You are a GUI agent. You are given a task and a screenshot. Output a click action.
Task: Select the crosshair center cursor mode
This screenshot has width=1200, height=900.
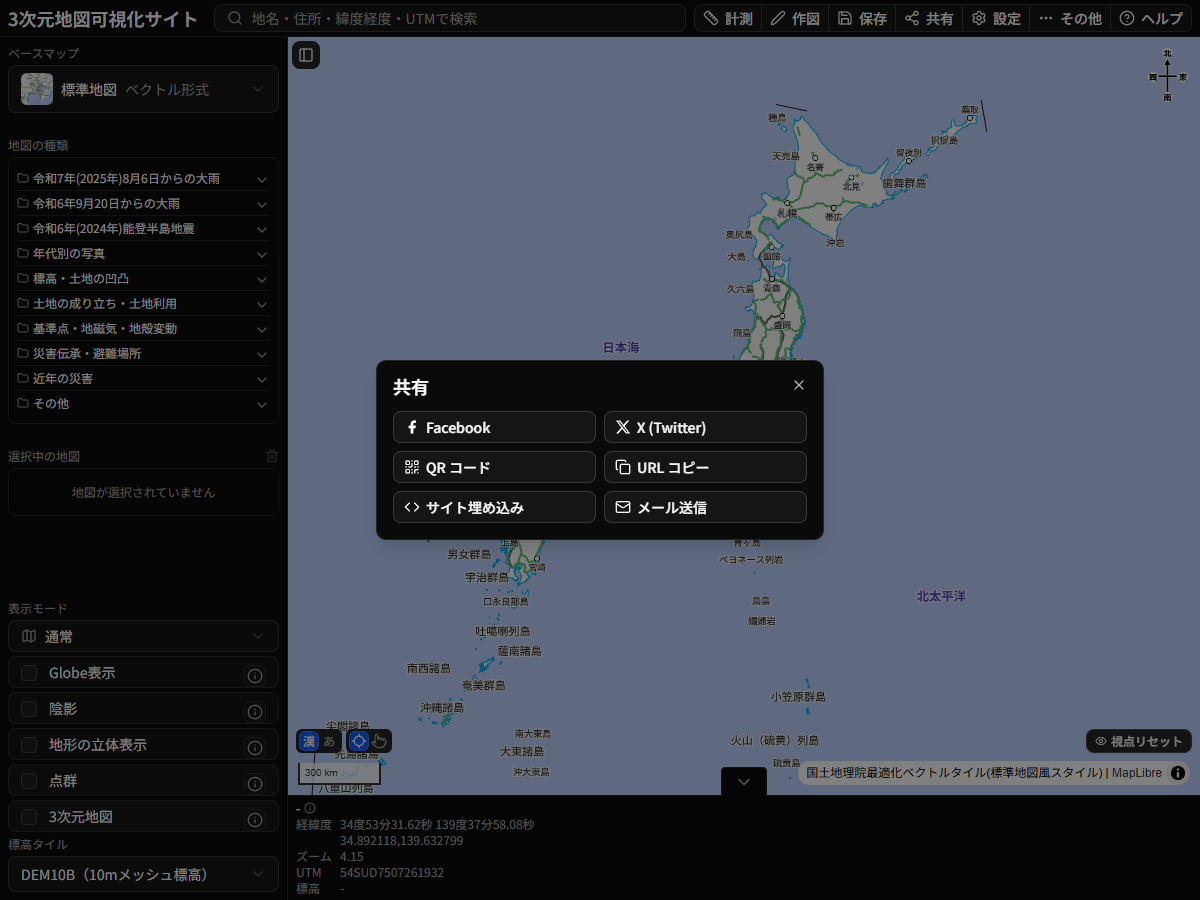[x=359, y=741]
